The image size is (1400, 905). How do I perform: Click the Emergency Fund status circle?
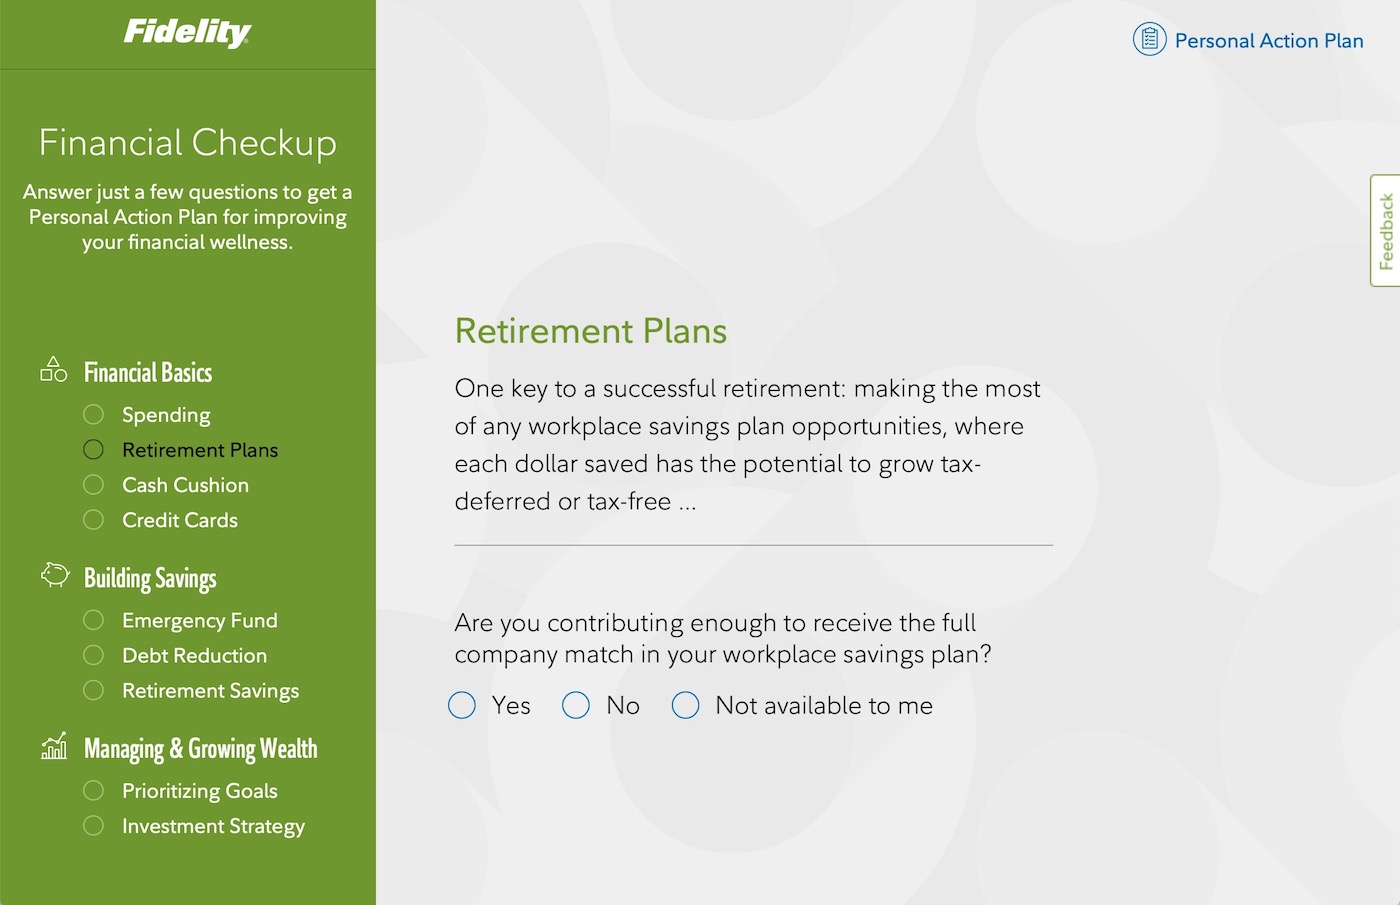coord(93,620)
